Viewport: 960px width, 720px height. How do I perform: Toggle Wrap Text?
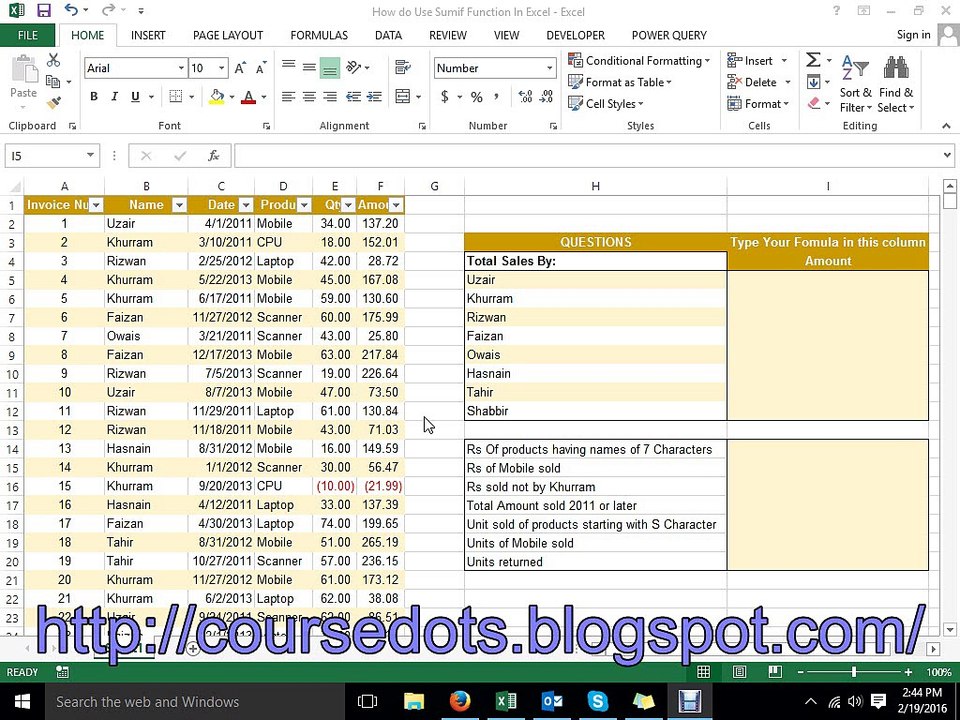coord(403,67)
